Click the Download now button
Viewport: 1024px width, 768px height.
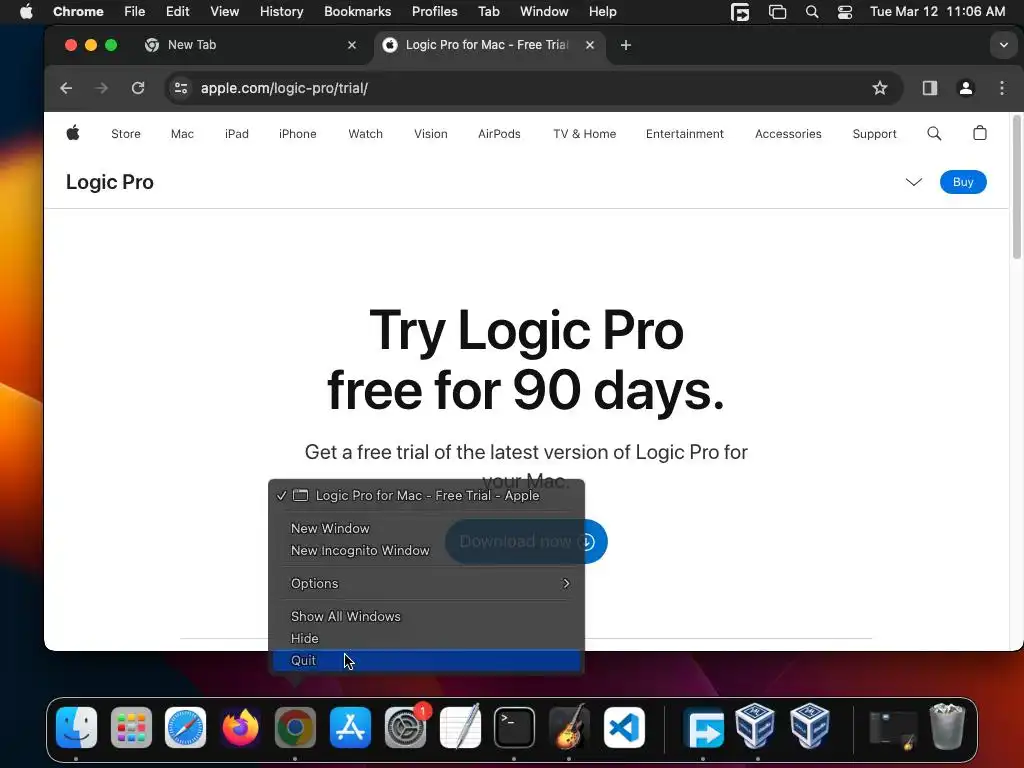(526, 541)
